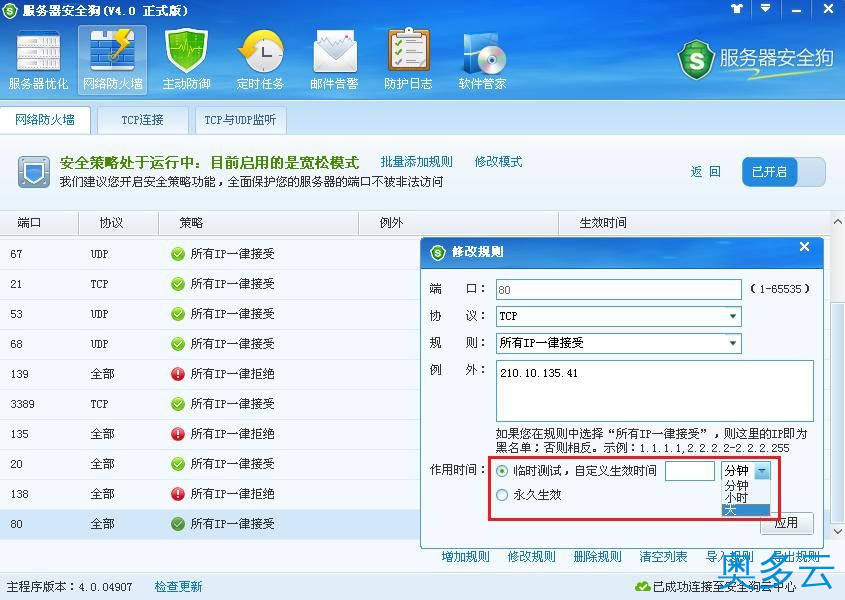
Task: Click red status icon for port 139
Action: click(x=178, y=374)
